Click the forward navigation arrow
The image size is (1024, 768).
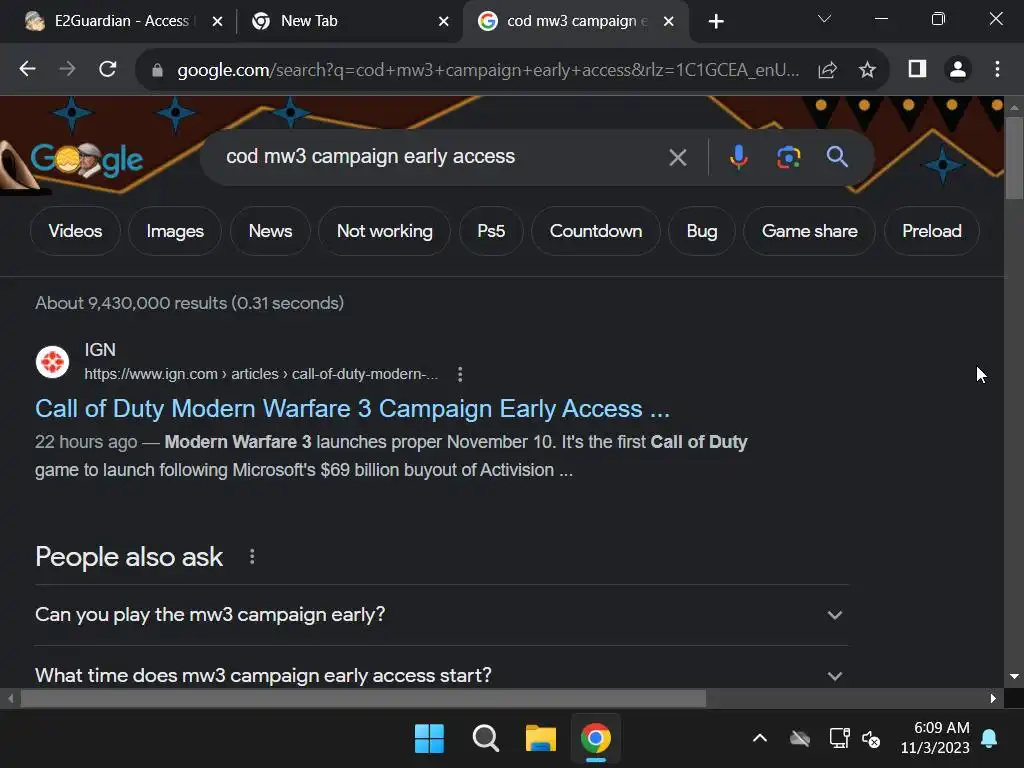pyautogui.click(x=67, y=69)
